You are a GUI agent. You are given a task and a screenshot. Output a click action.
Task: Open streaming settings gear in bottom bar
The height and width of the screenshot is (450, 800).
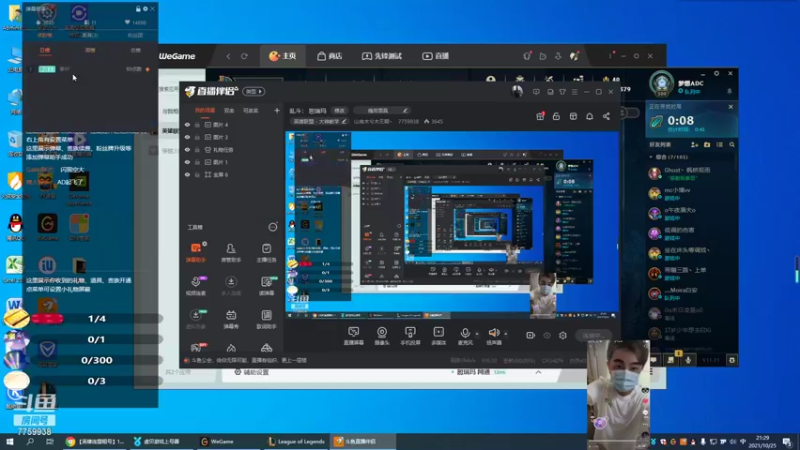(x=563, y=335)
